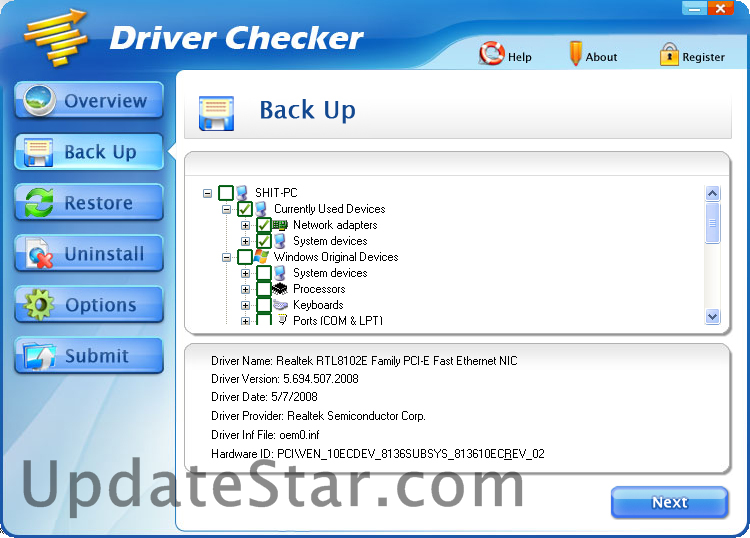Click the Overview globe icon
The height and width of the screenshot is (538, 750).
point(39,100)
